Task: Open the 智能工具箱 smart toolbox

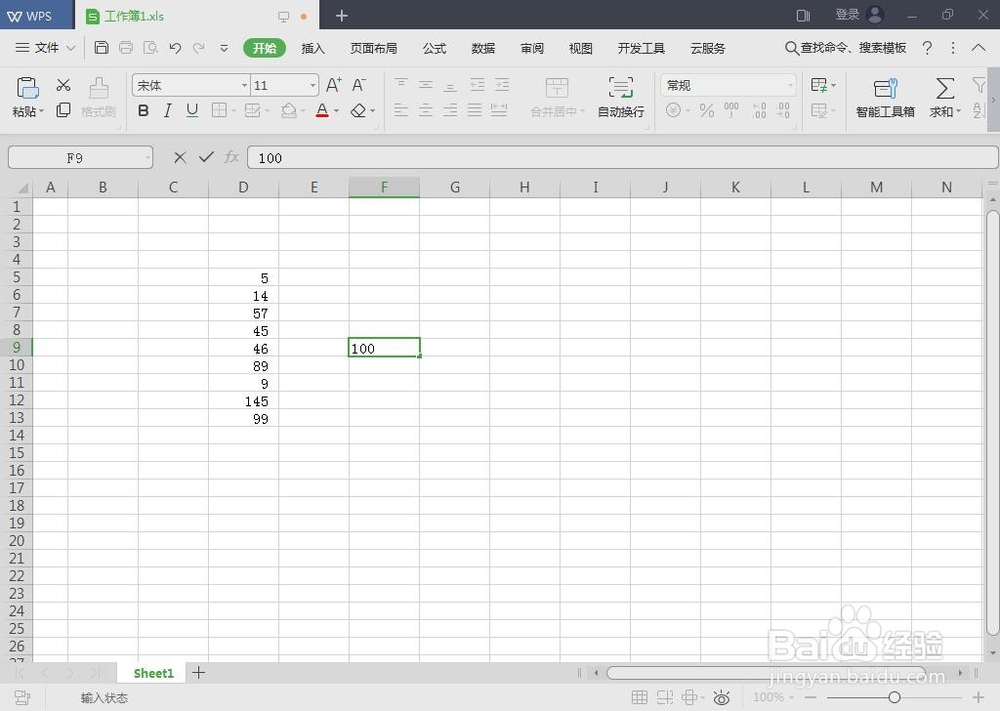Action: (x=884, y=97)
